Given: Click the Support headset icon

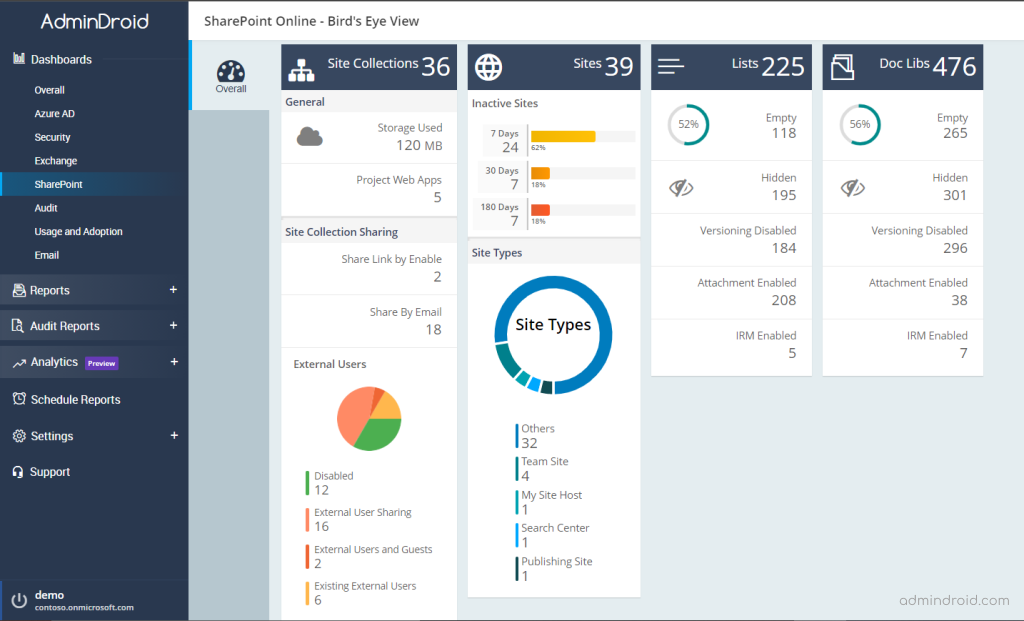Looking at the screenshot, I should pos(18,471).
